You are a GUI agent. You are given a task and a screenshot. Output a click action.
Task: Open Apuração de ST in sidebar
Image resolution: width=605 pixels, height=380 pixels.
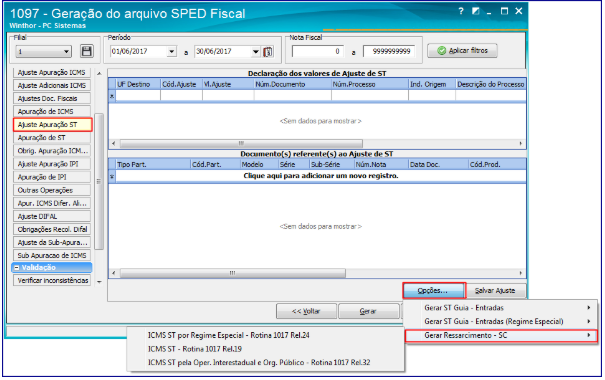point(52,138)
